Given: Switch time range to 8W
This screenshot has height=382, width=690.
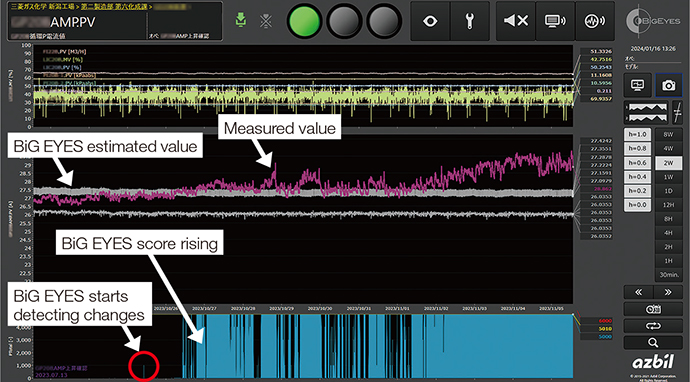Looking at the screenshot, I should [x=668, y=135].
